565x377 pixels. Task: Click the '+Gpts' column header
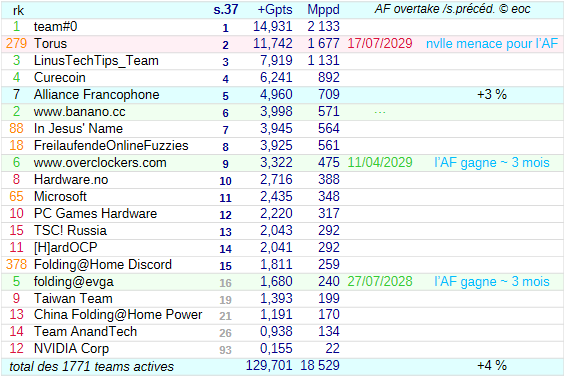click(x=275, y=10)
